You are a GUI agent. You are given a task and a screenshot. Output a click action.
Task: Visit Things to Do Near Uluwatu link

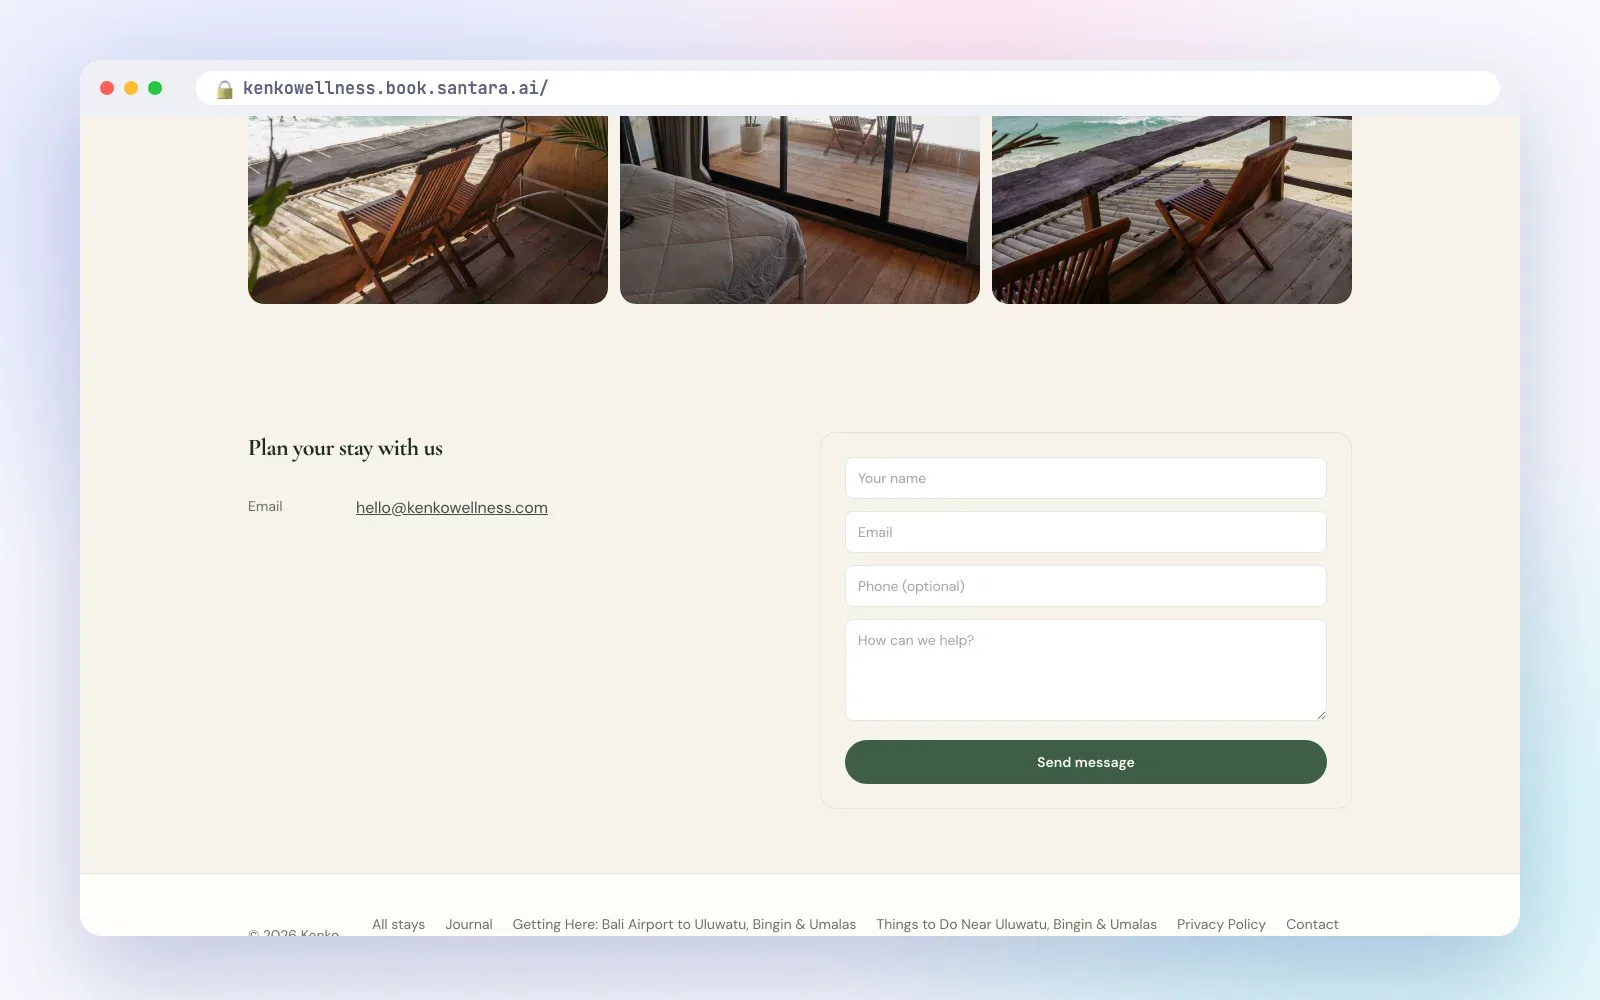point(1016,924)
